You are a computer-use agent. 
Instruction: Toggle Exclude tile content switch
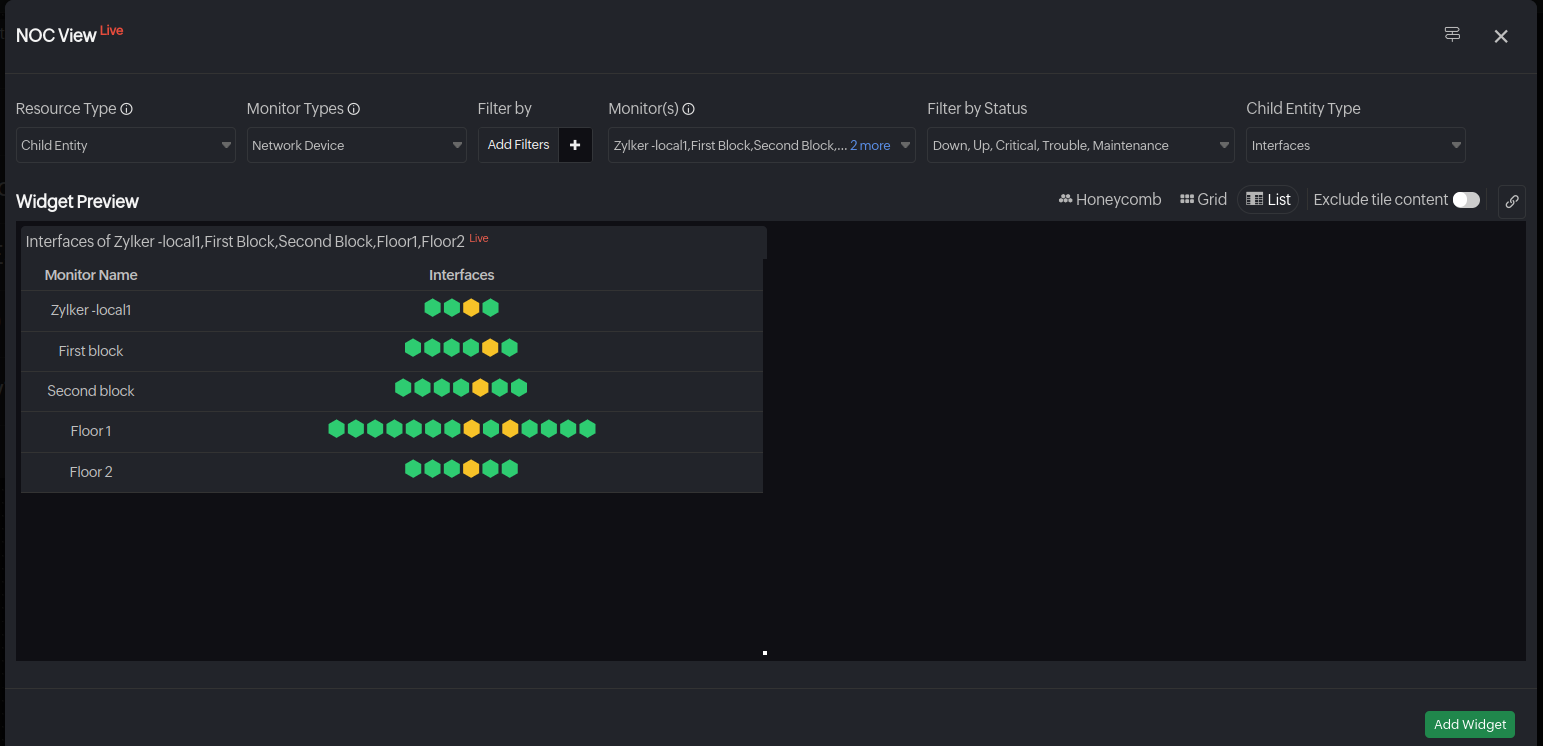click(1465, 200)
